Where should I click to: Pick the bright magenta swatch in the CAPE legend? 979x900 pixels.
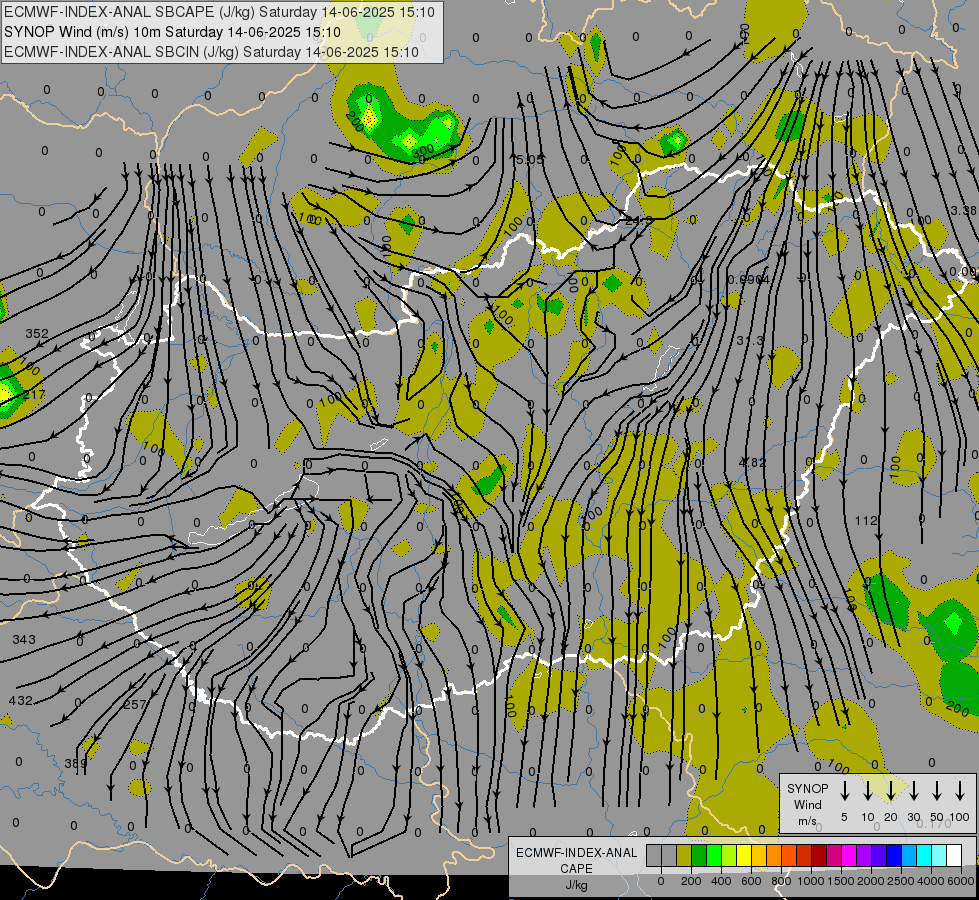(849, 855)
